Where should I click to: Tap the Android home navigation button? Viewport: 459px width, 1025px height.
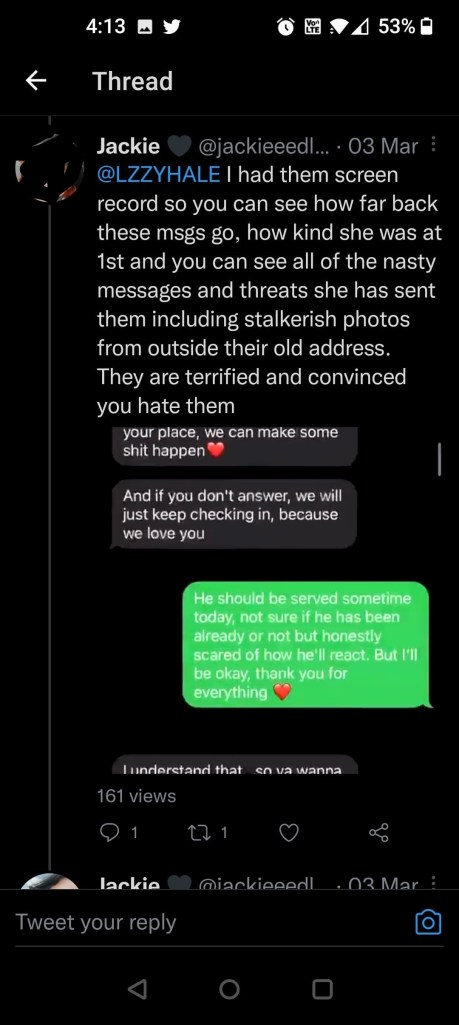230,989
